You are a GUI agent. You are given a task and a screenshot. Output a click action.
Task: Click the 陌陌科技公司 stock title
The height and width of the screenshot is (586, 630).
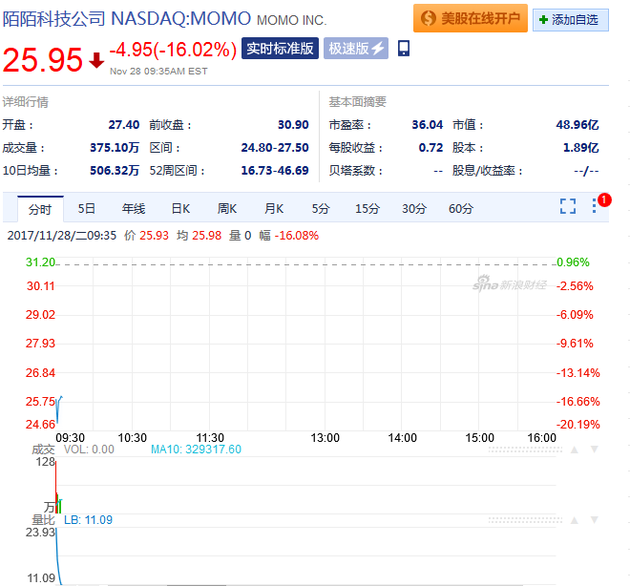(54, 19)
